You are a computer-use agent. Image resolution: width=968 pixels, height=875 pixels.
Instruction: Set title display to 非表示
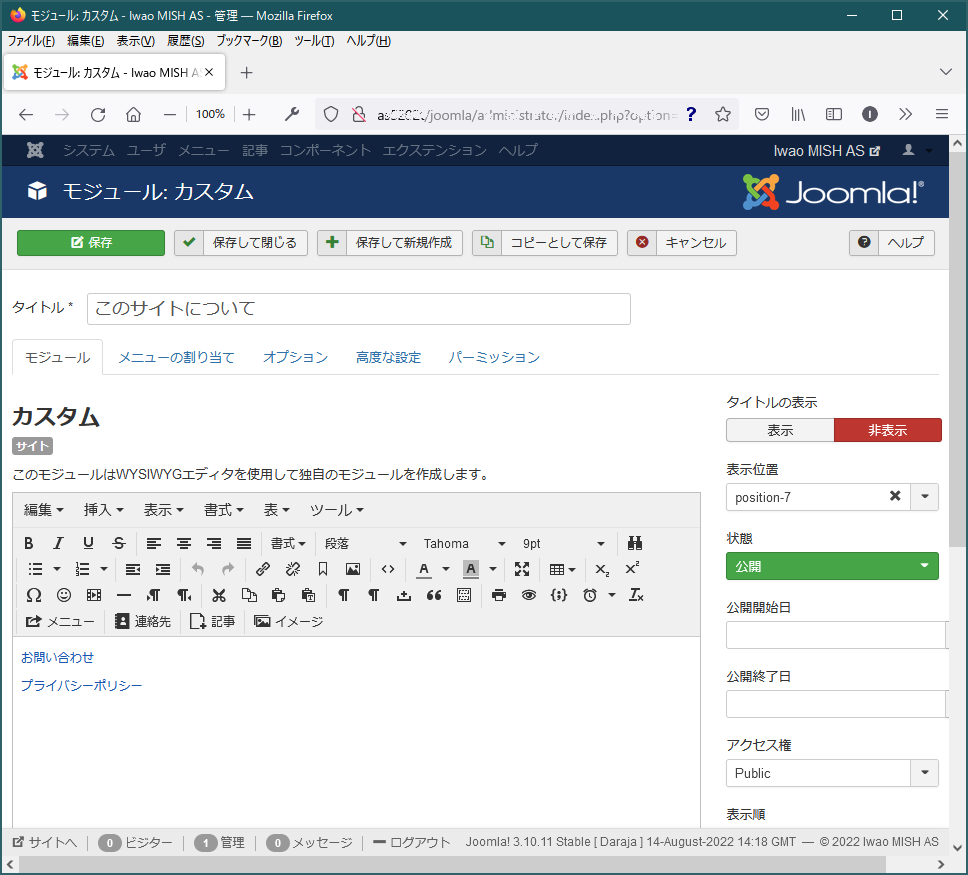(888, 430)
